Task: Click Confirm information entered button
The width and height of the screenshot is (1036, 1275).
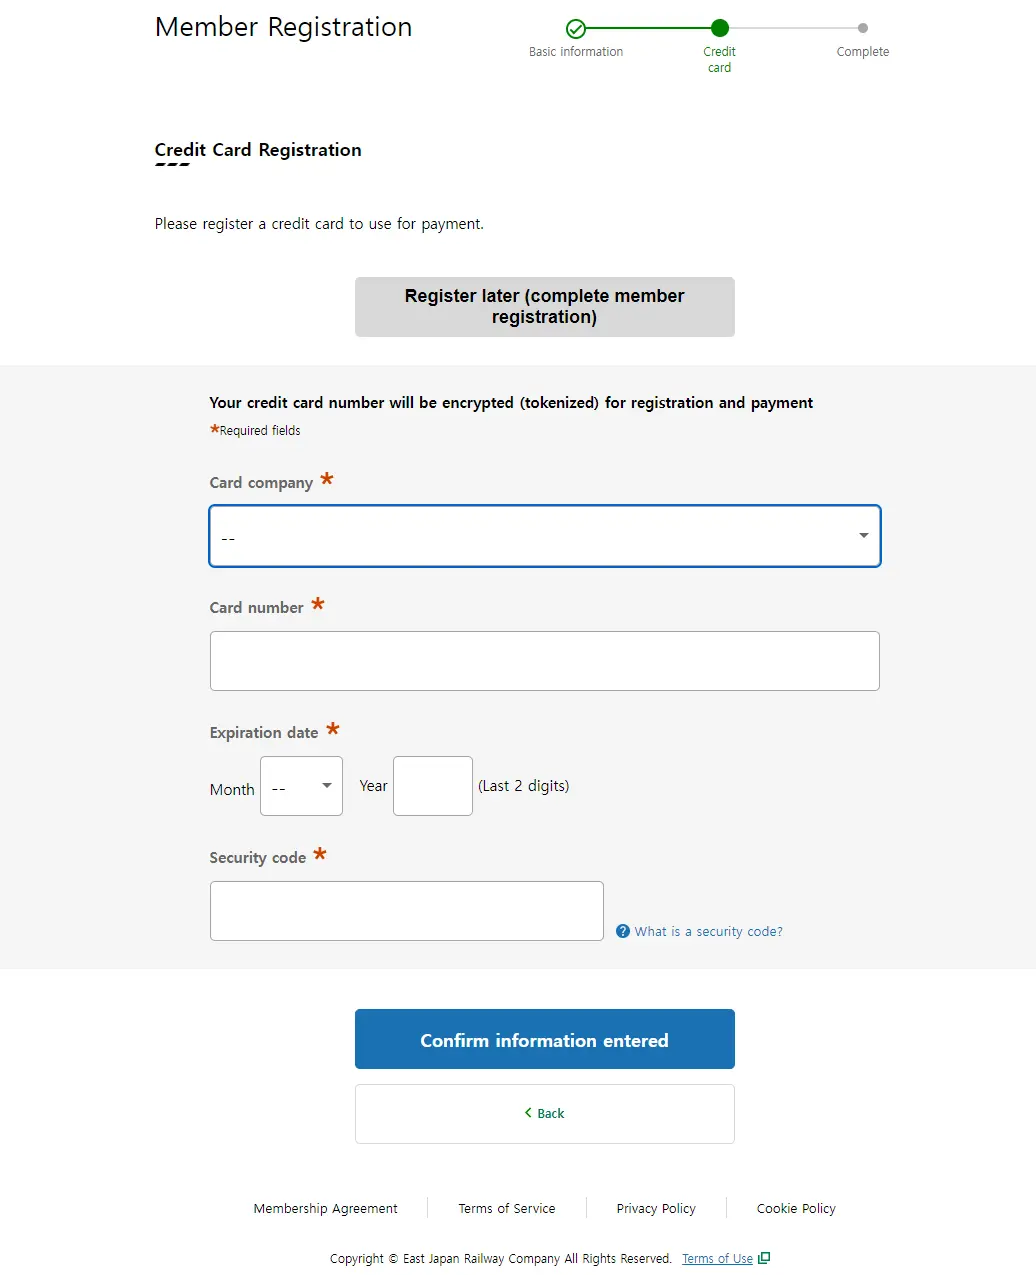Action: point(544,1039)
